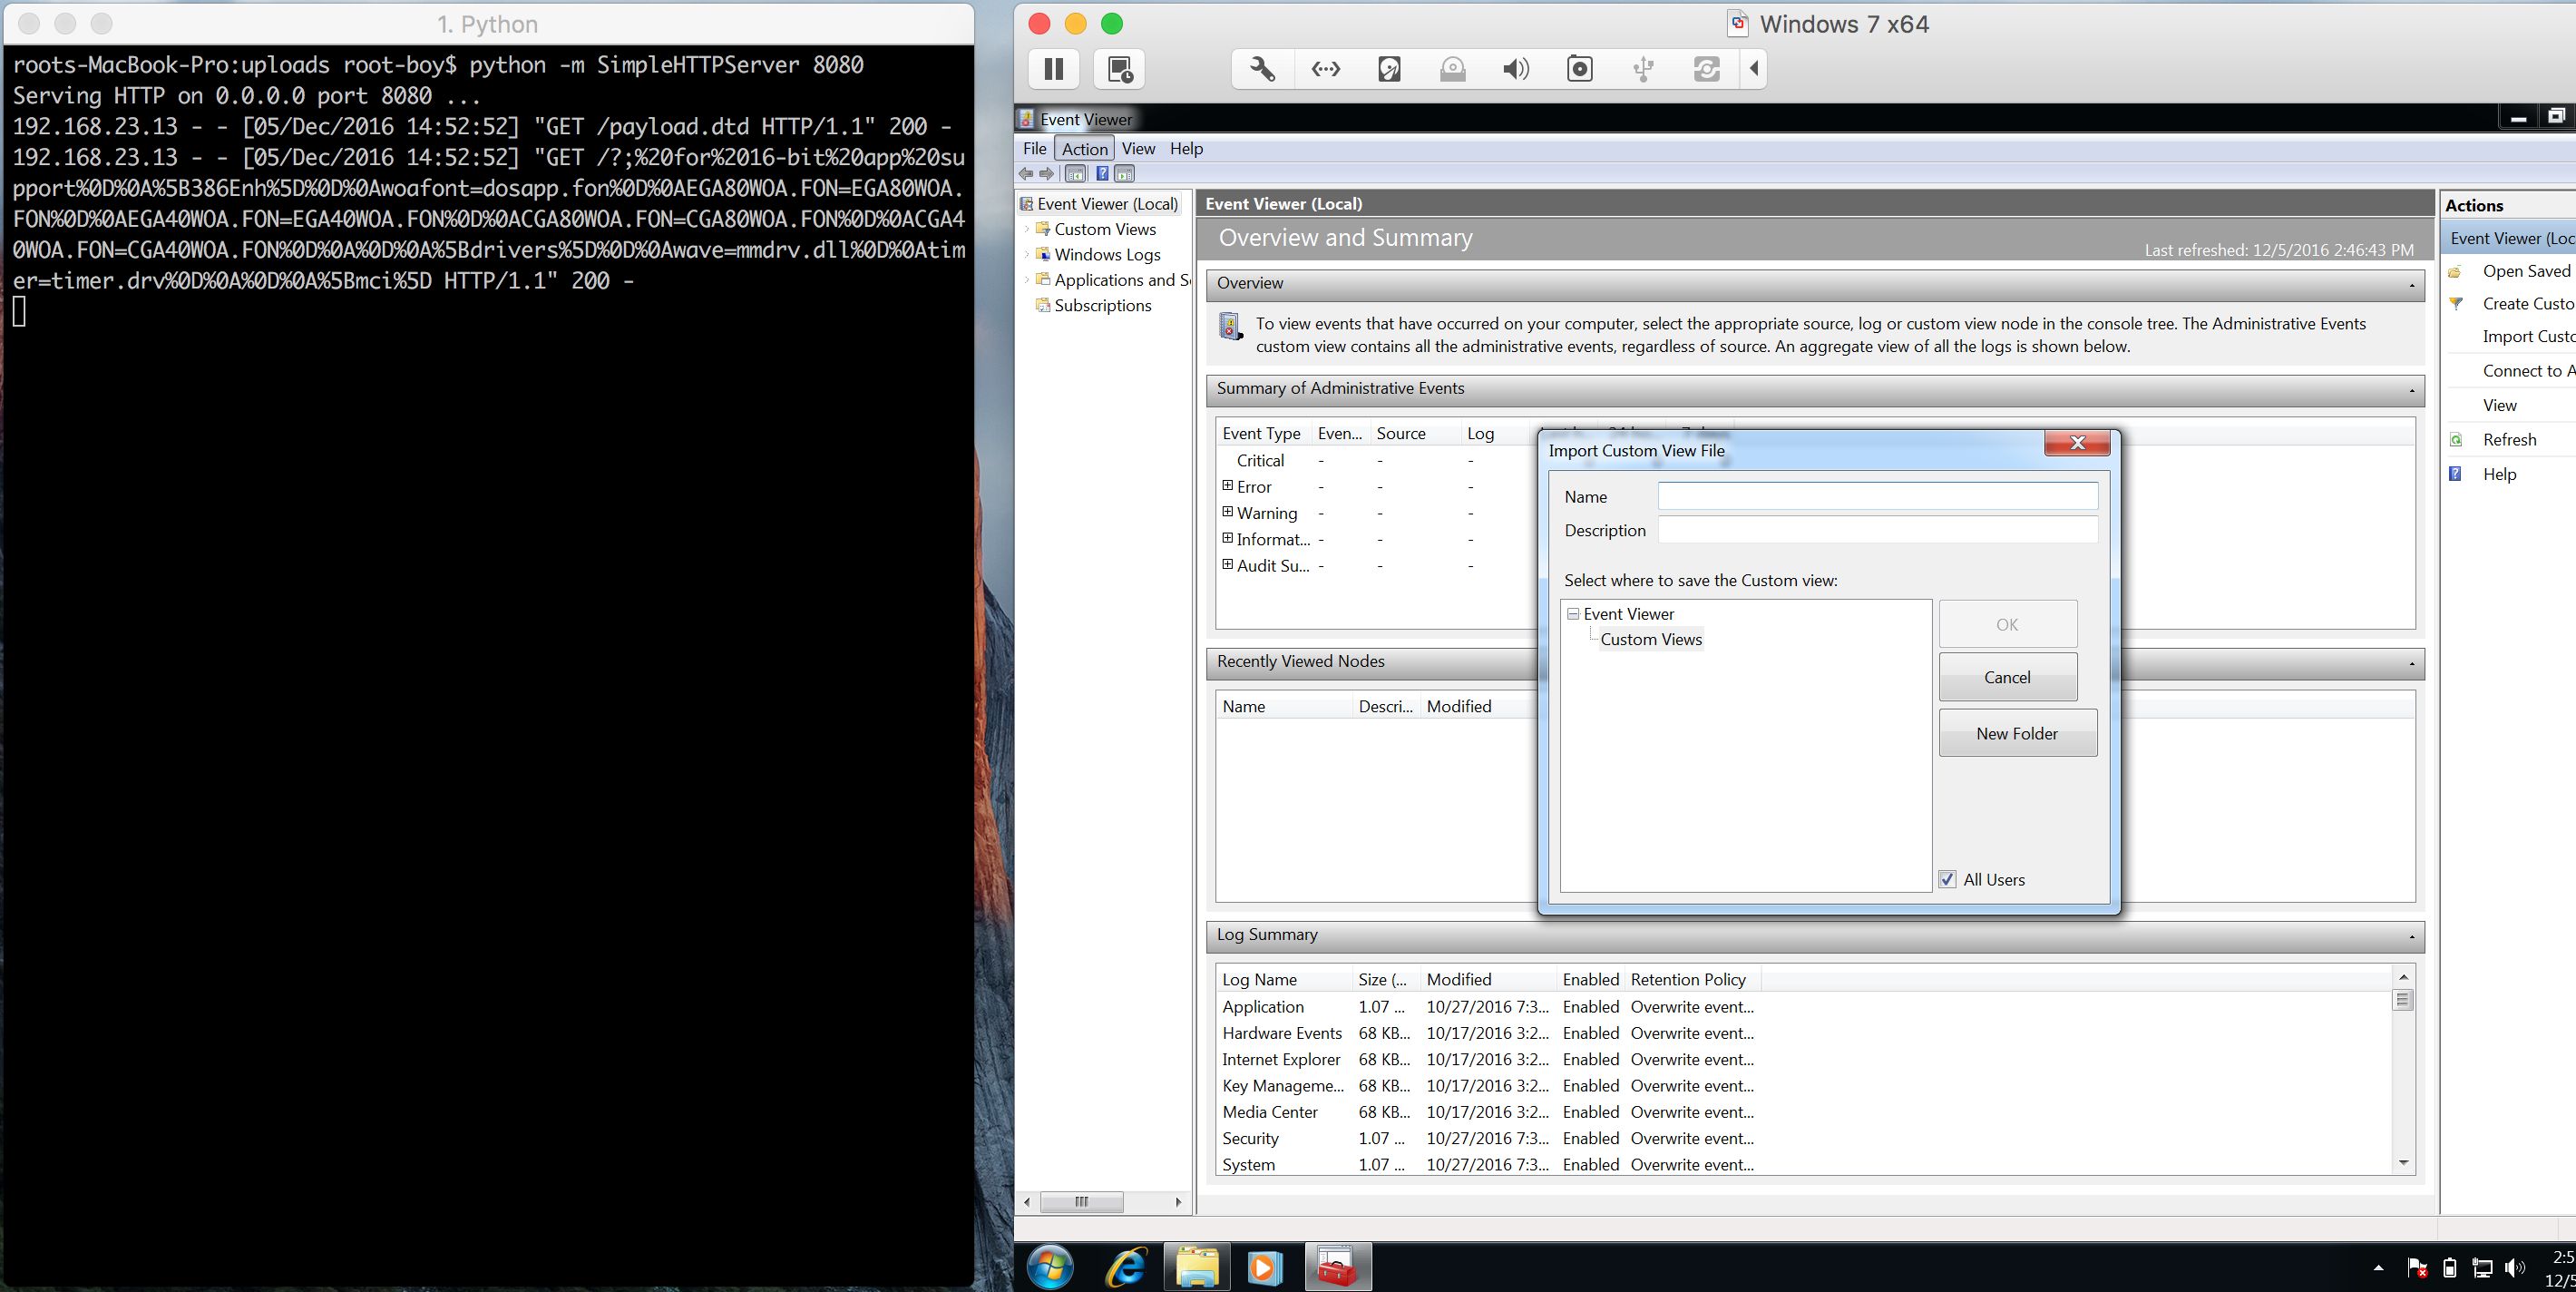Select the Security log row
The height and width of the screenshot is (1292, 2576).
tap(1487, 1138)
